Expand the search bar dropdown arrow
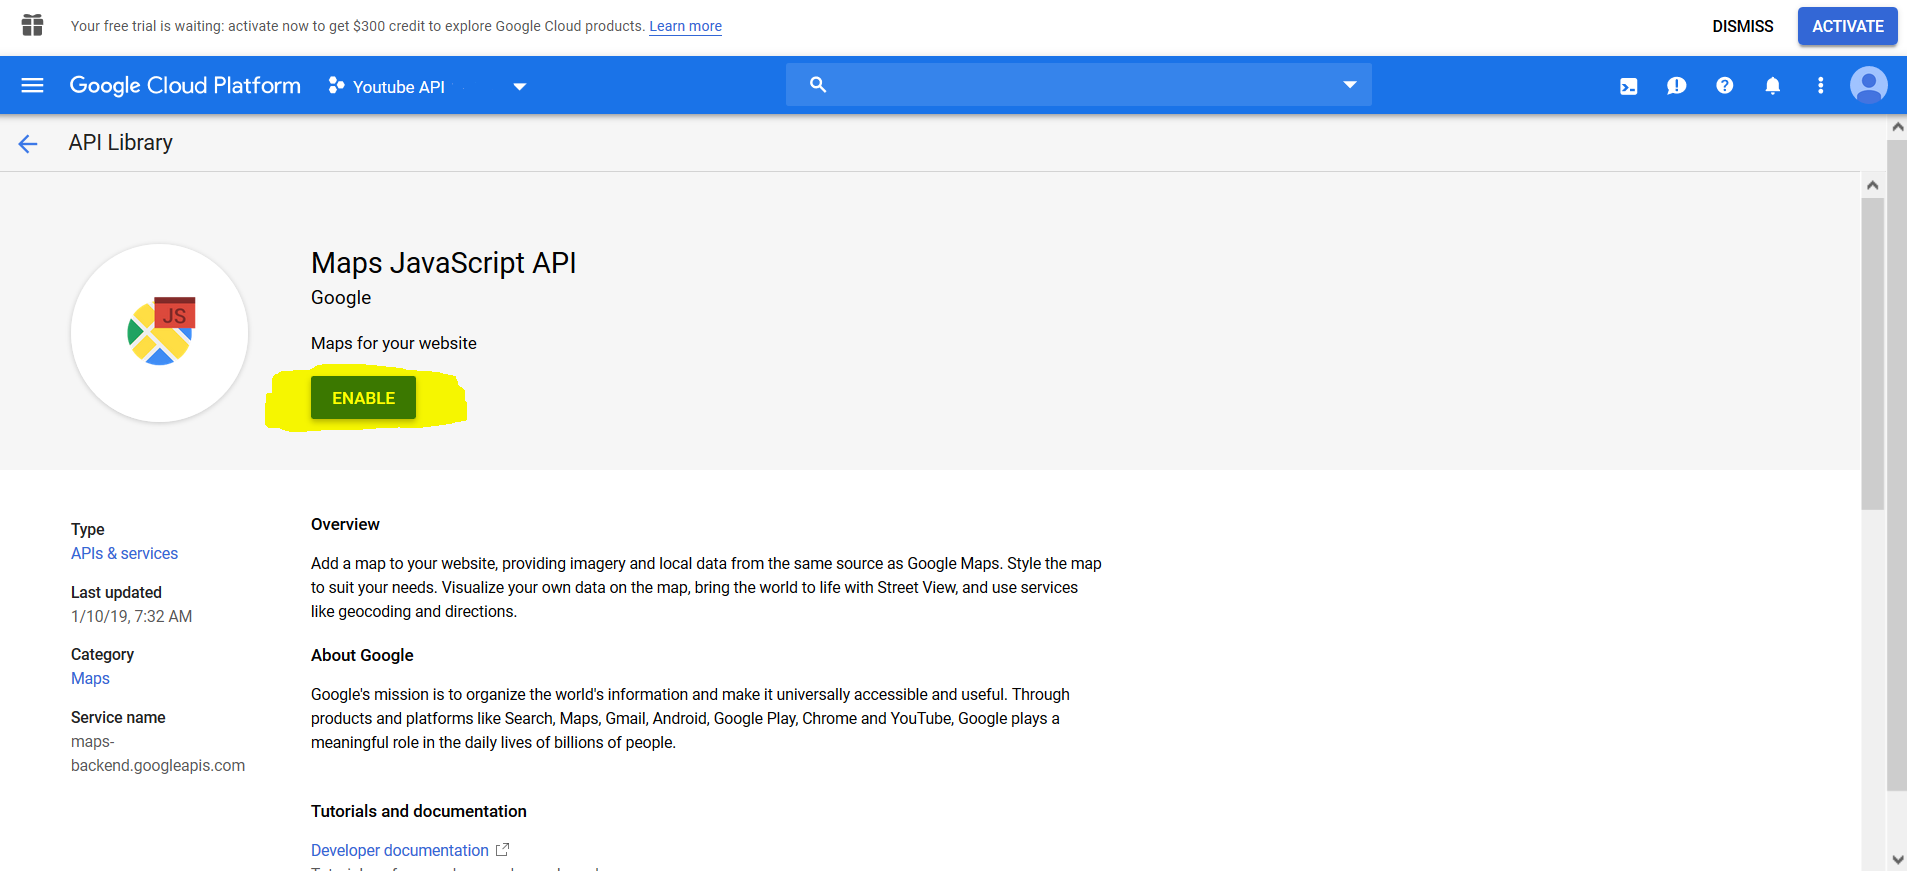Screen dimensions: 1907x871 1349,85
